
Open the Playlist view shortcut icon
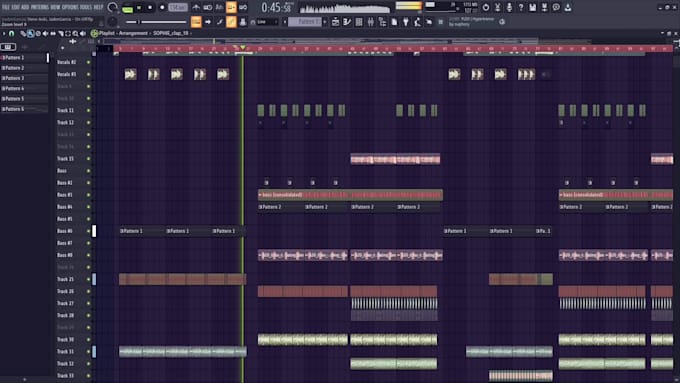coord(335,22)
